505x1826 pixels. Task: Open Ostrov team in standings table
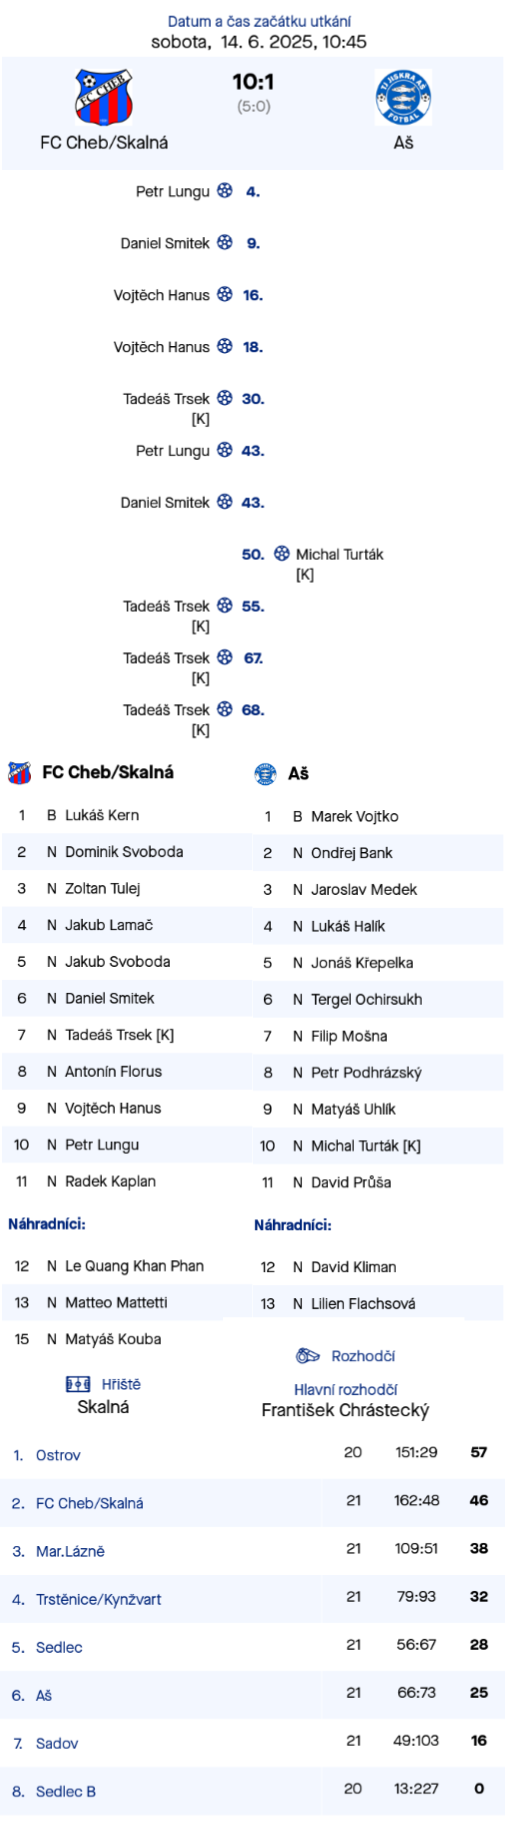(x=58, y=1455)
